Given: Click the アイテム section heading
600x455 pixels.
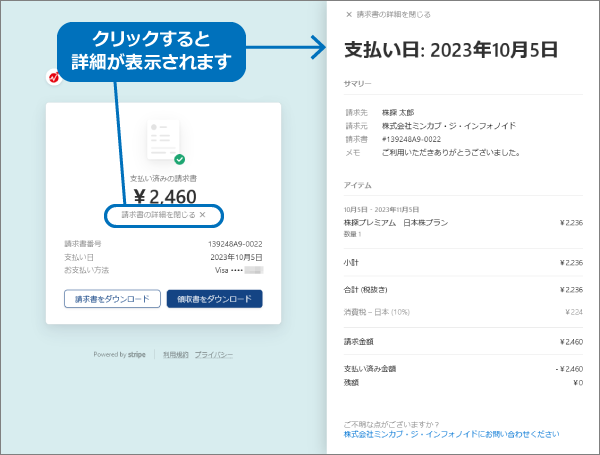Looking at the screenshot, I should pos(357,185).
